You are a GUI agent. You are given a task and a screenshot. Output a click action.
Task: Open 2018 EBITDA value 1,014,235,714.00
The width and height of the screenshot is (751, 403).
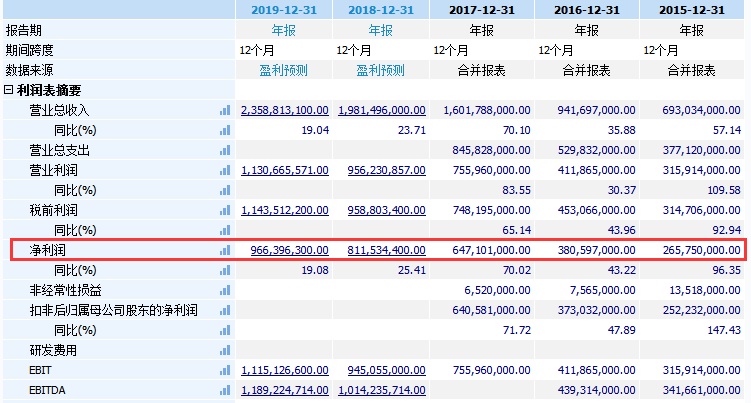[x=381, y=391]
